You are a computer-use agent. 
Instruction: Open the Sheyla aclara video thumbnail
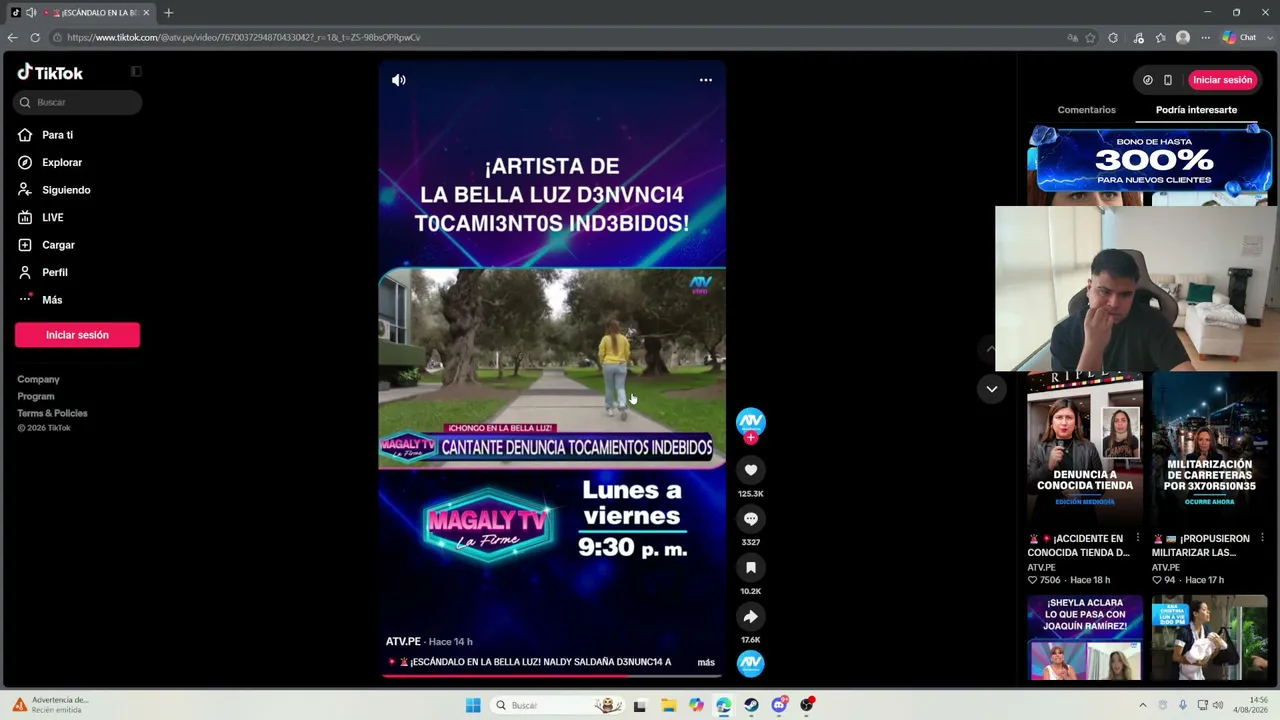pyautogui.click(x=1085, y=638)
